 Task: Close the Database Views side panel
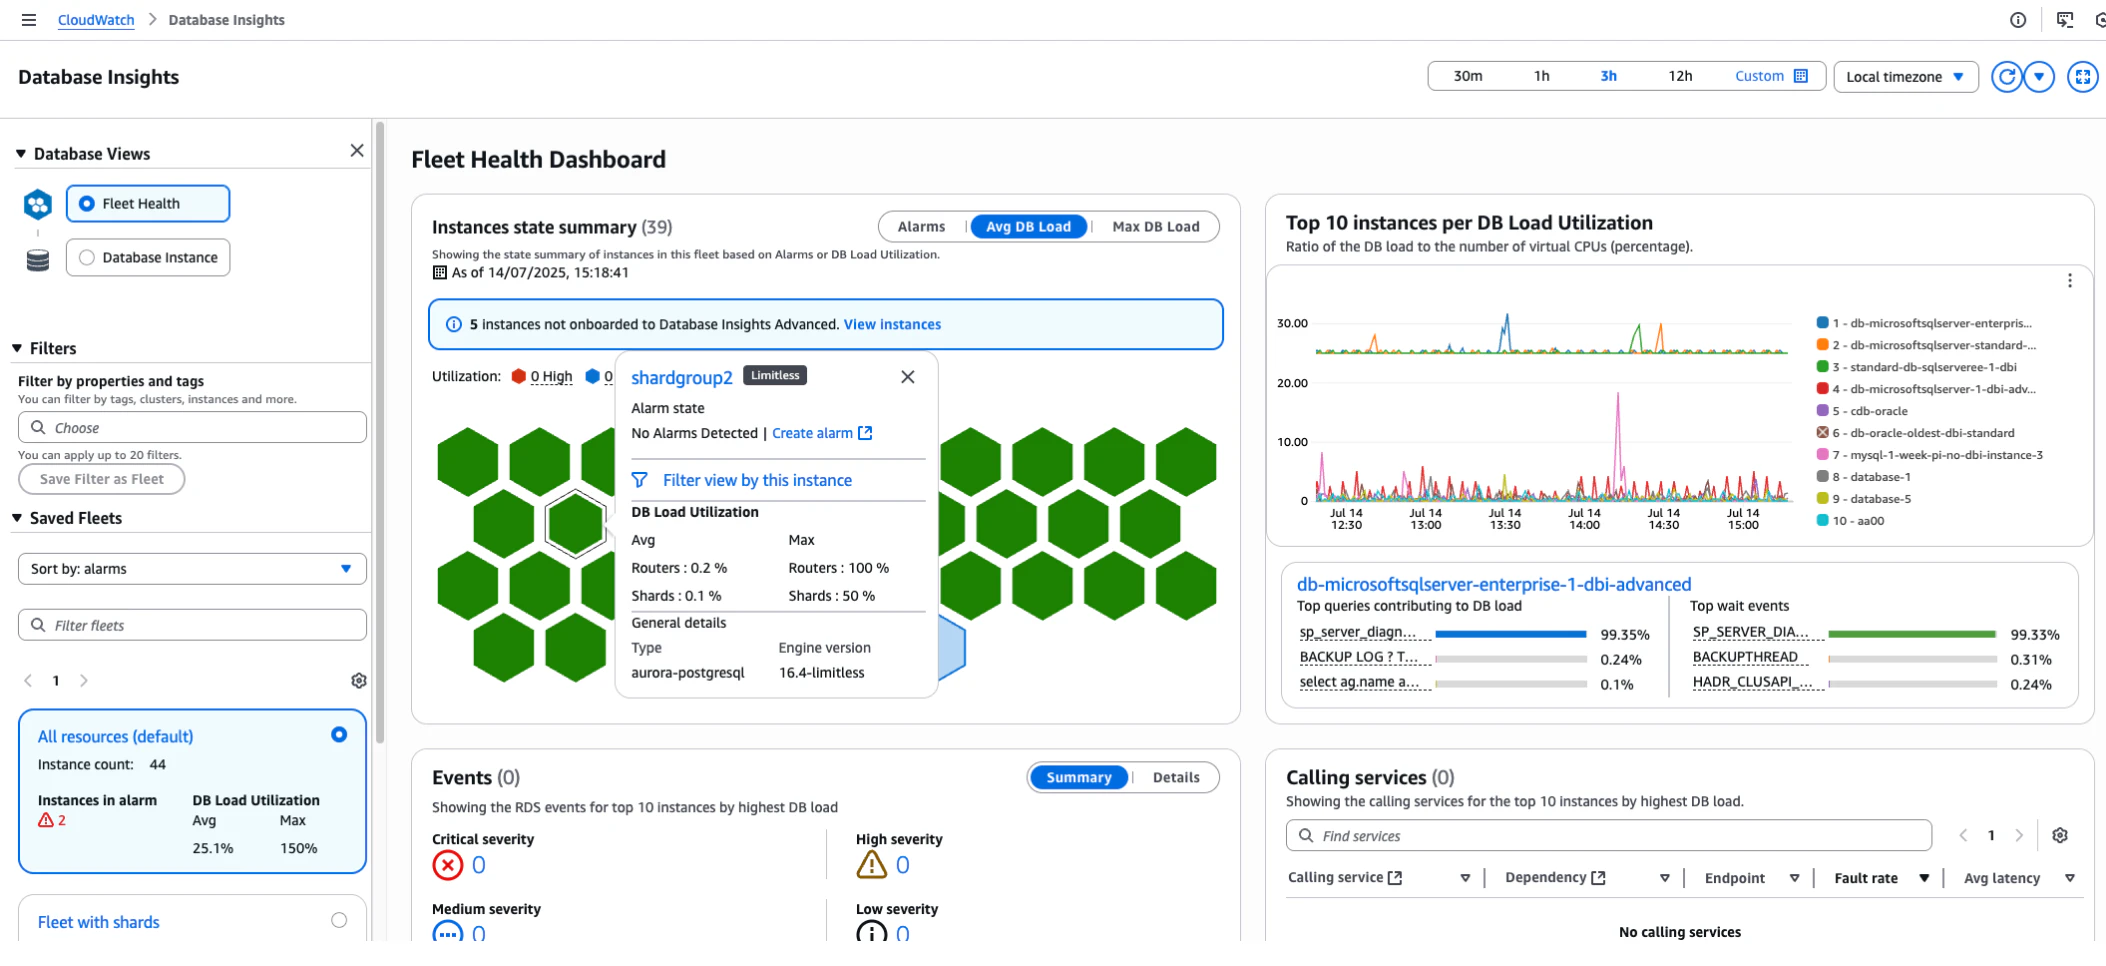click(357, 150)
